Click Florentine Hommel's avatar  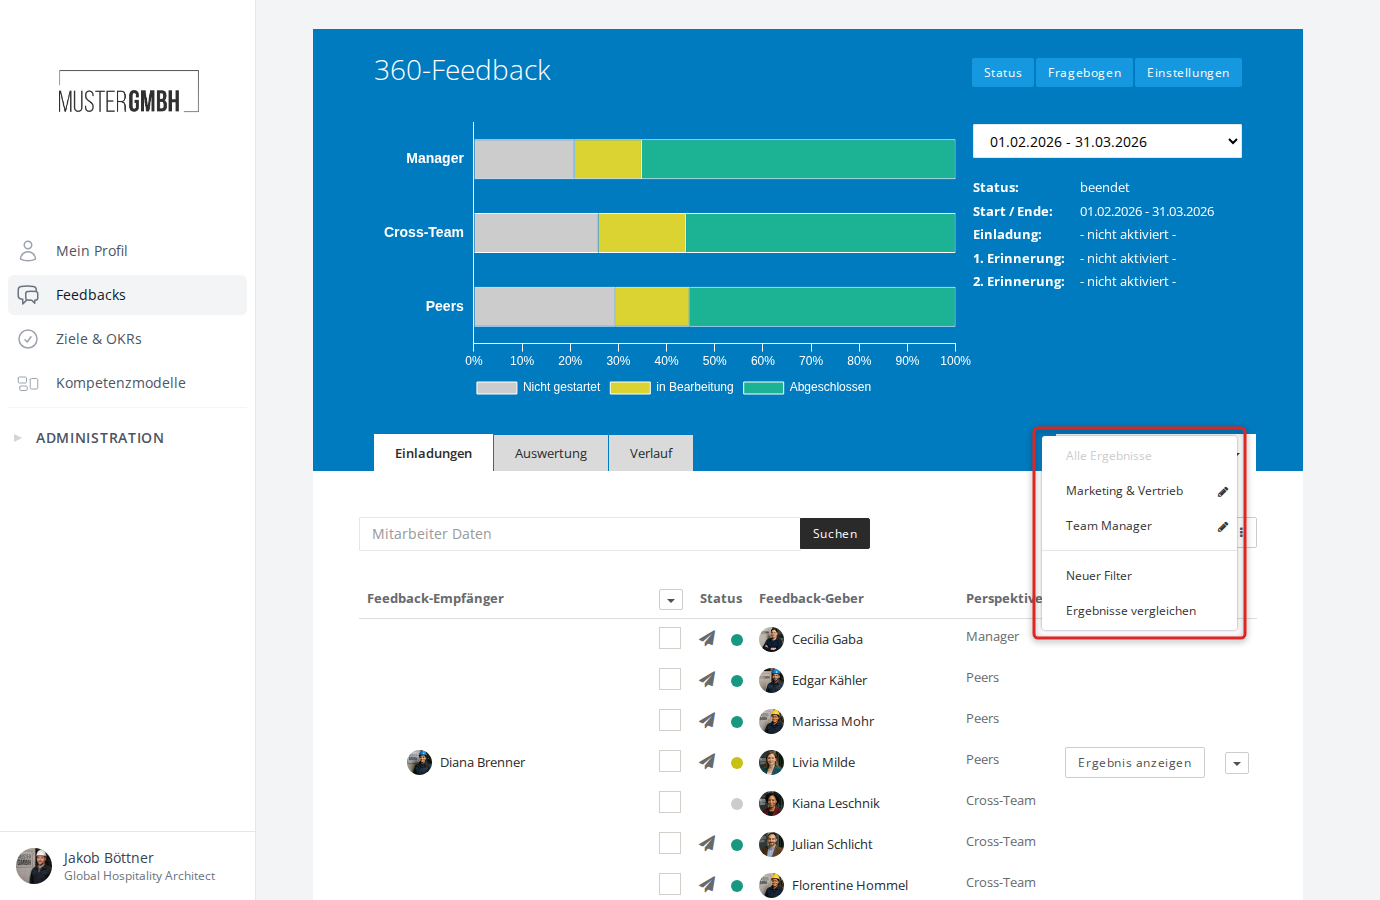[771, 885]
